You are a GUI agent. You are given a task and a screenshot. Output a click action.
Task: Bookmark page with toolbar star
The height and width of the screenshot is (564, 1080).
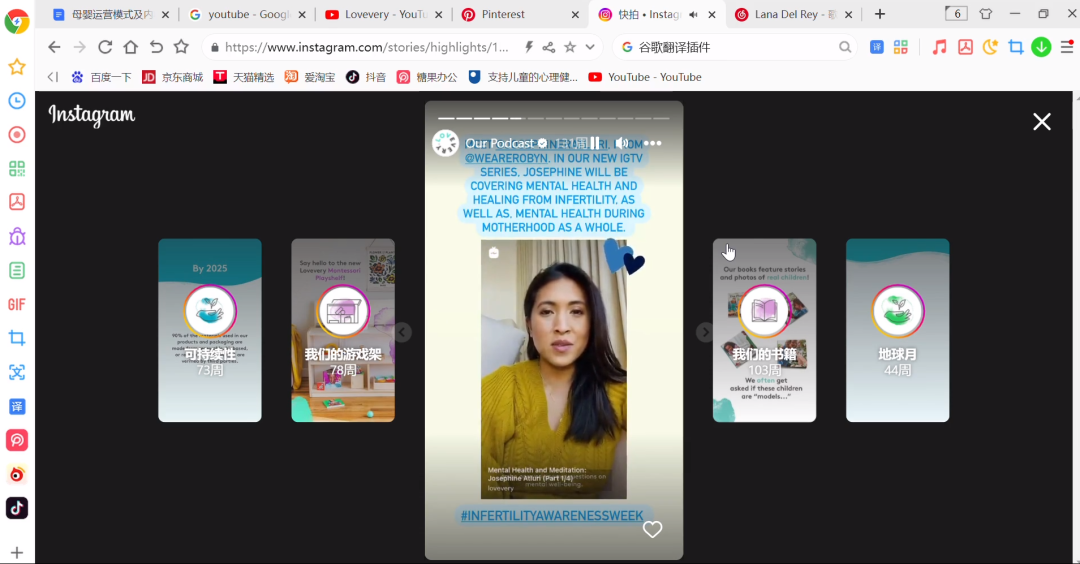(181, 47)
